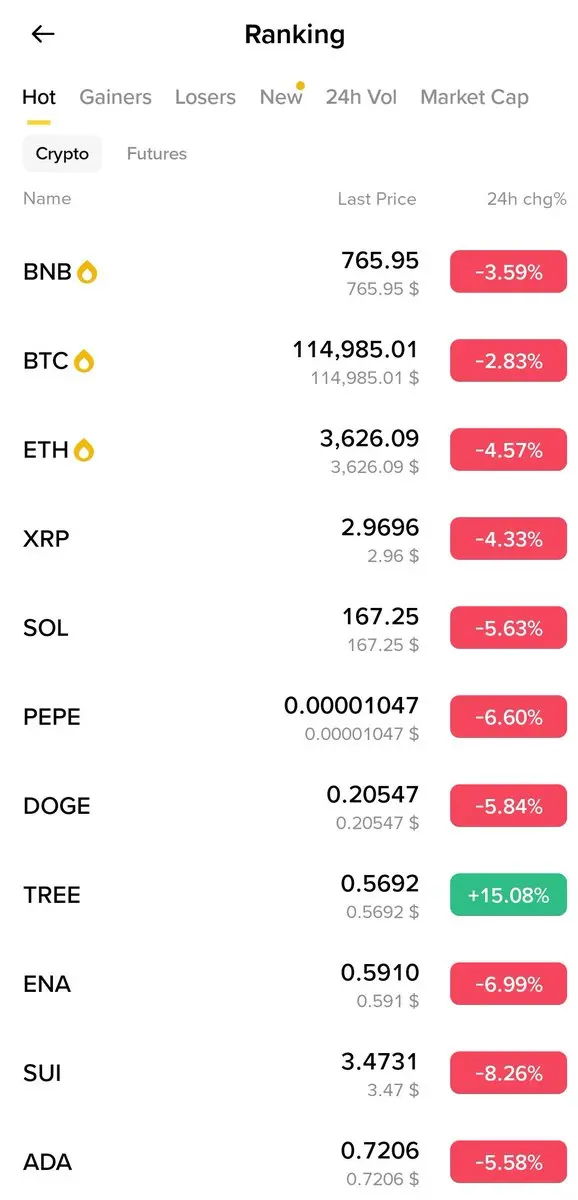Open the PEPE coin row
578x1200 pixels.
pyautogui.click(x=289, y=717)
